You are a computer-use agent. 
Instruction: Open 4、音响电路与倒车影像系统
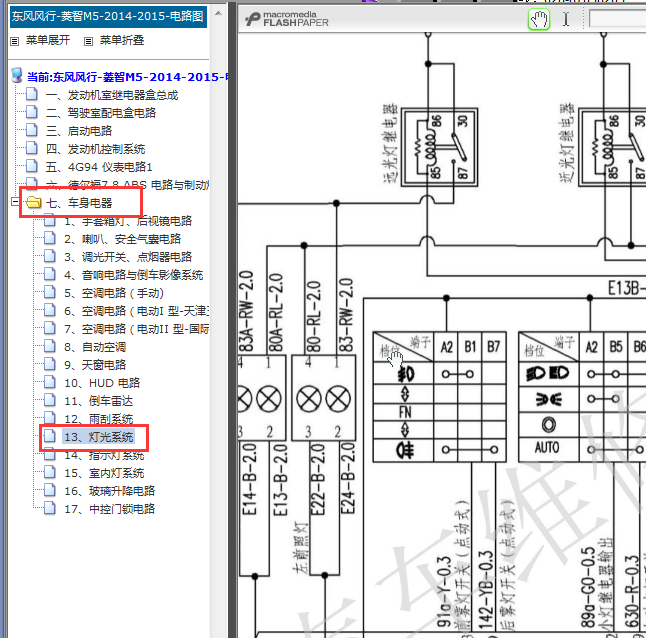click(133, 275)
